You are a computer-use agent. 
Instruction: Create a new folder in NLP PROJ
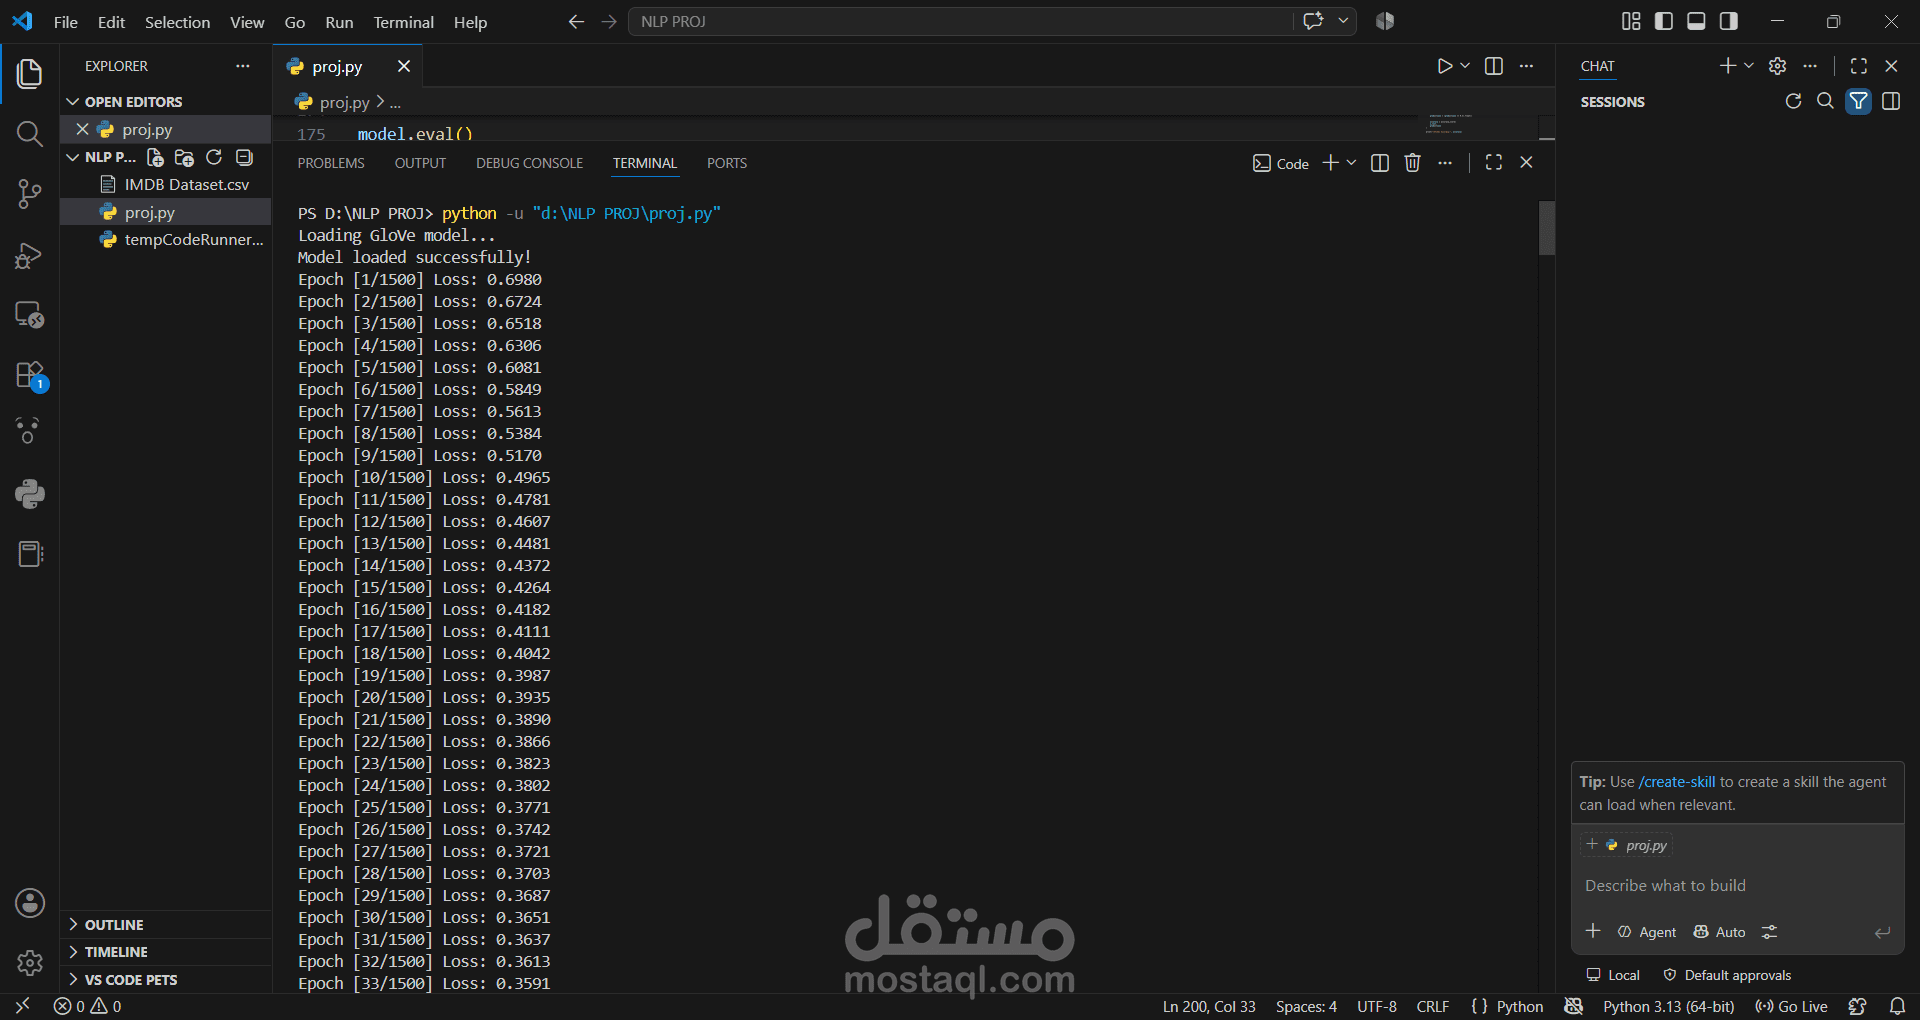point(184,157)
